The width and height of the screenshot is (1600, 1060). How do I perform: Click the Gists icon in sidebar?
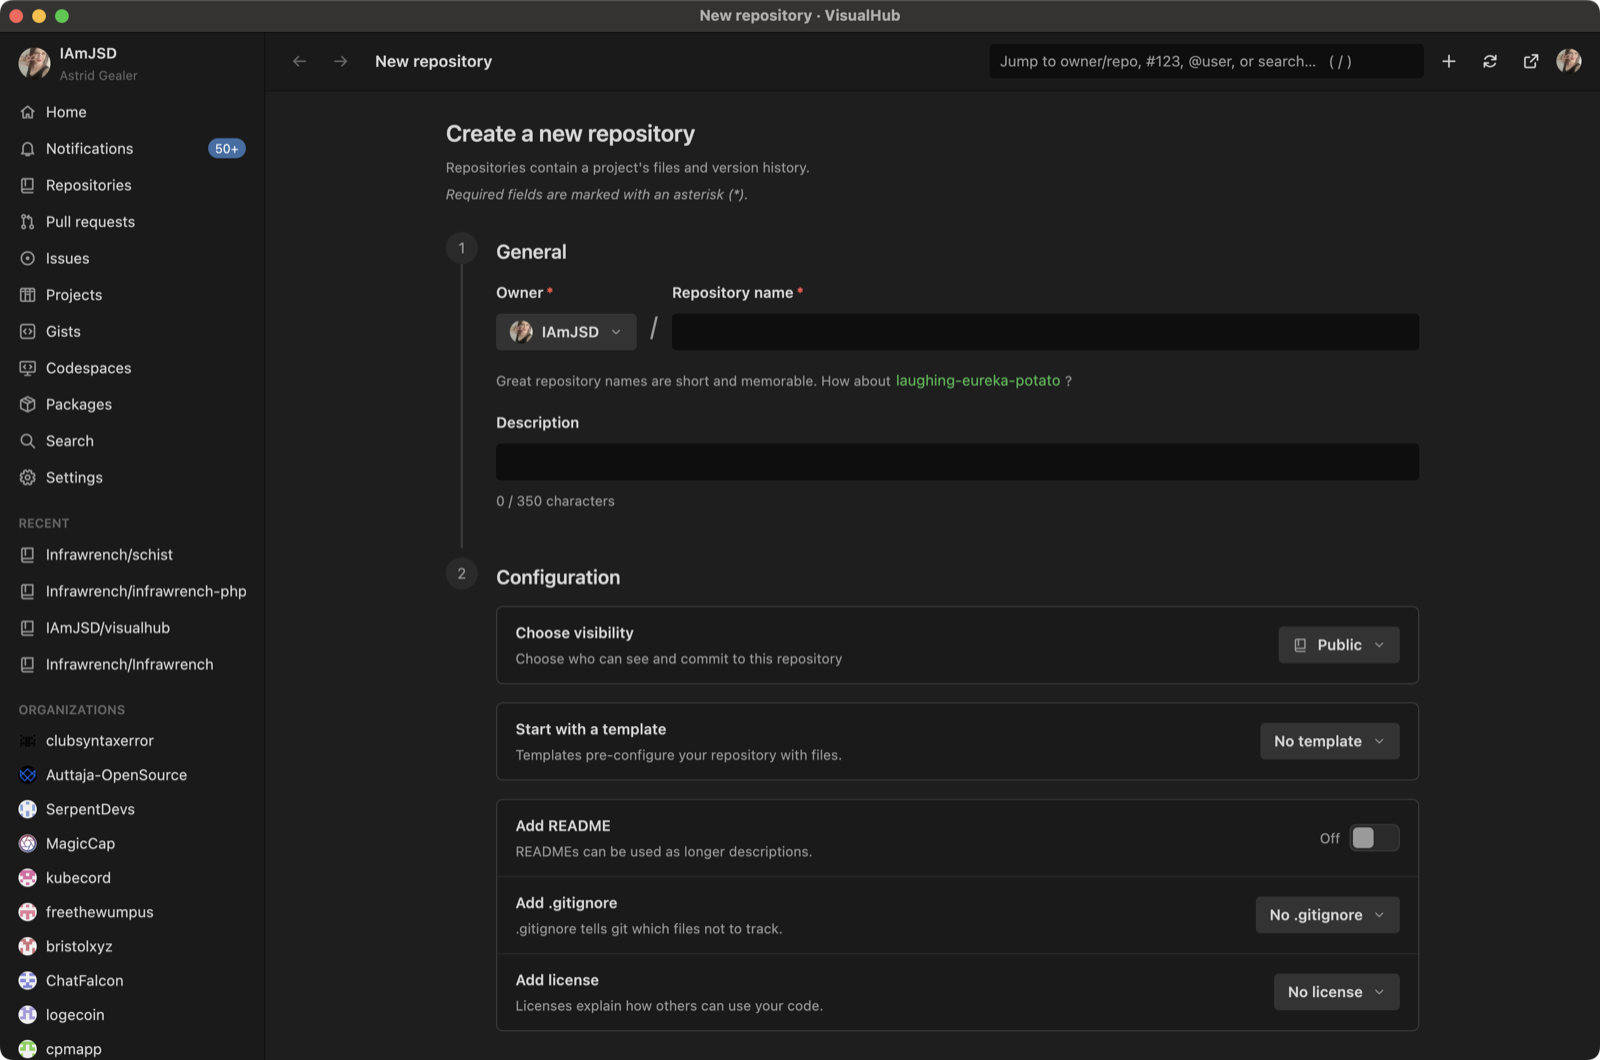click(x=28, y=331)
